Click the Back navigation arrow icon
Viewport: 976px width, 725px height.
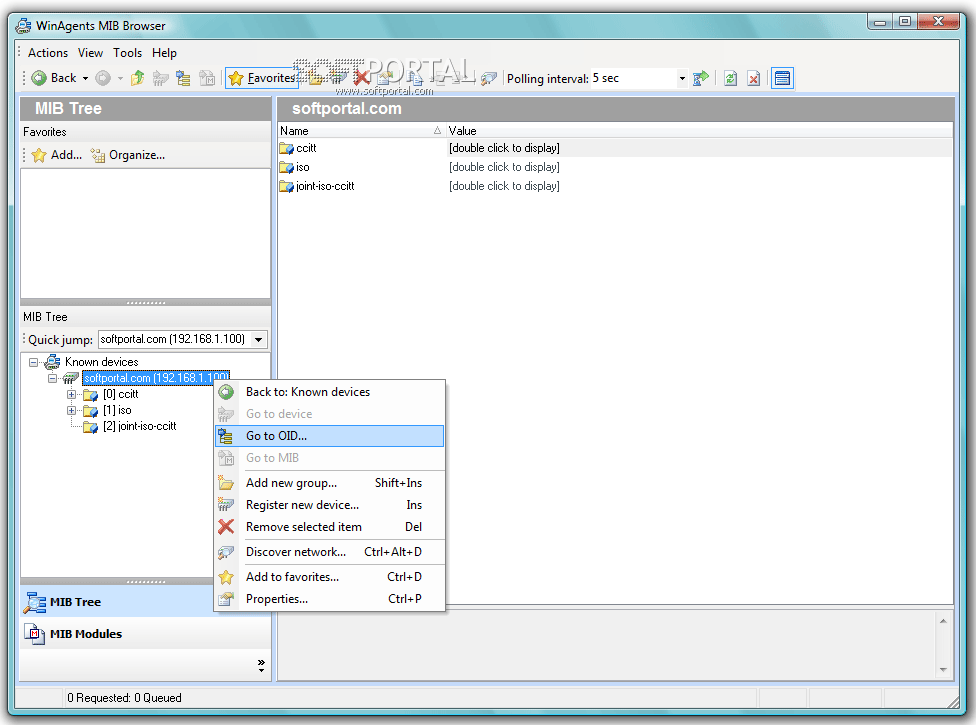(39, 78)
